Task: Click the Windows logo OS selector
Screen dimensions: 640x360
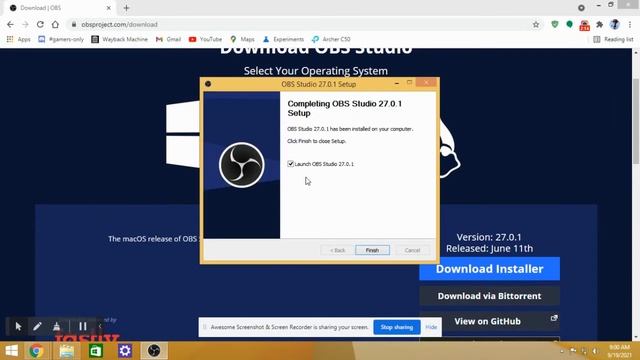Action: pyautogui.click(x=183, y=134)
